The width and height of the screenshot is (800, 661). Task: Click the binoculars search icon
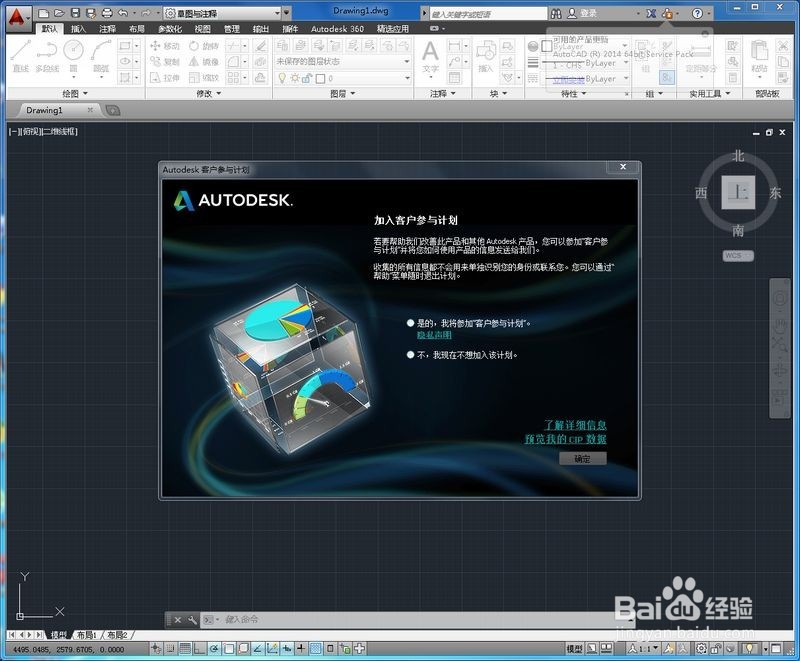click(556, 14)
